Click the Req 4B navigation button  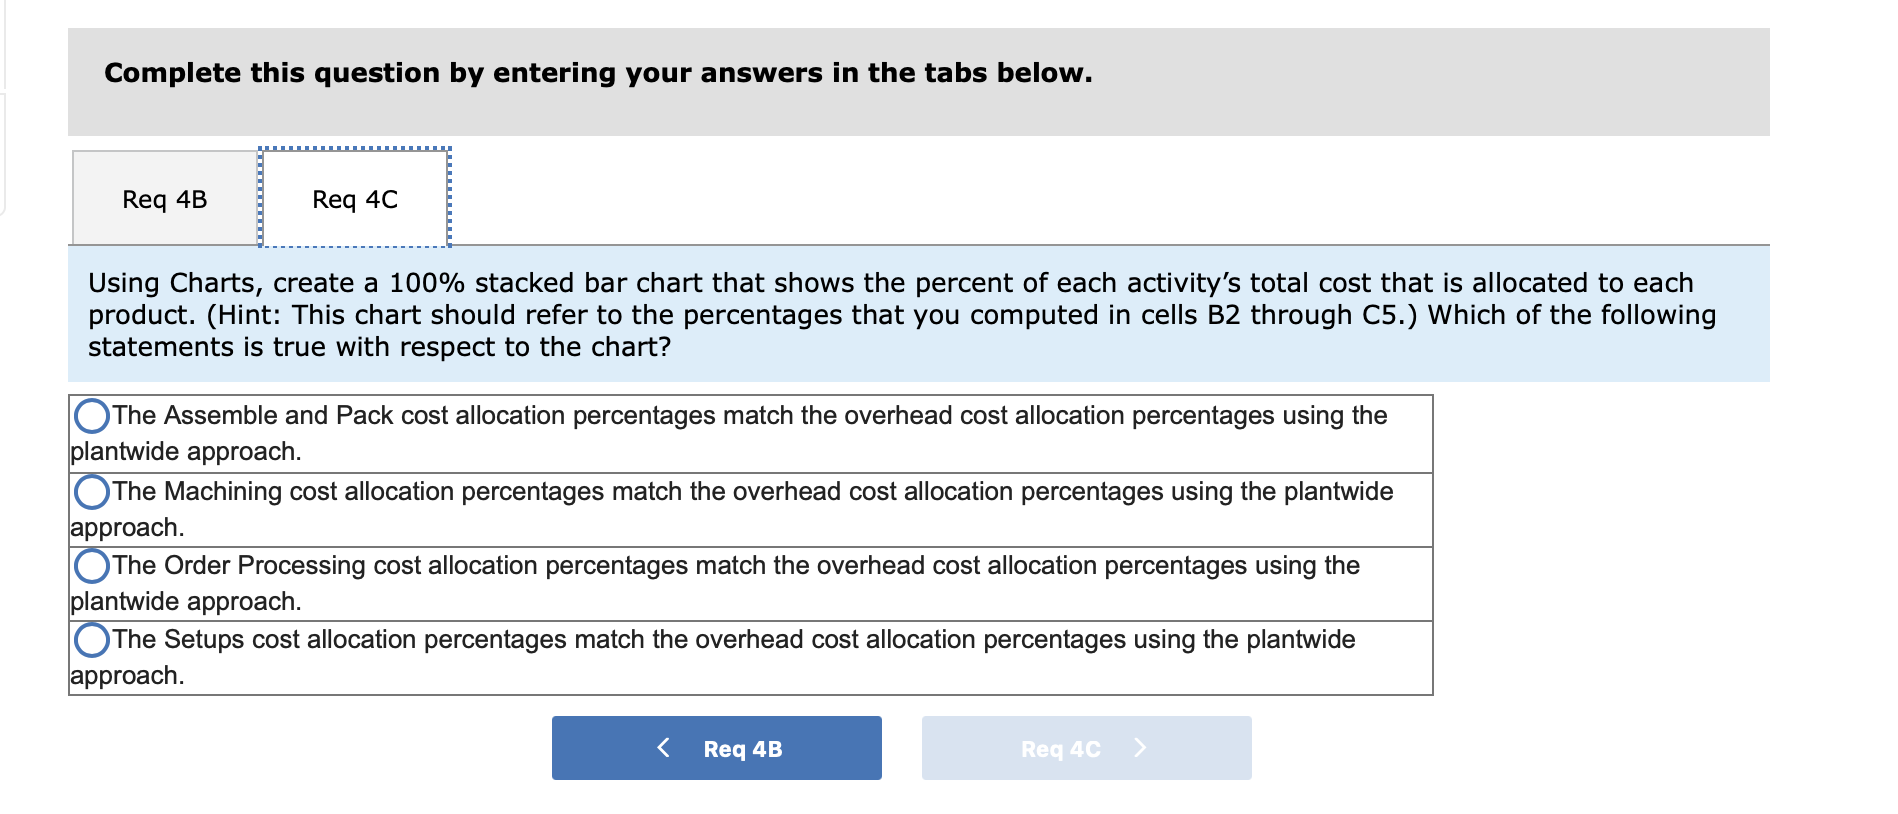click(716, 747)
